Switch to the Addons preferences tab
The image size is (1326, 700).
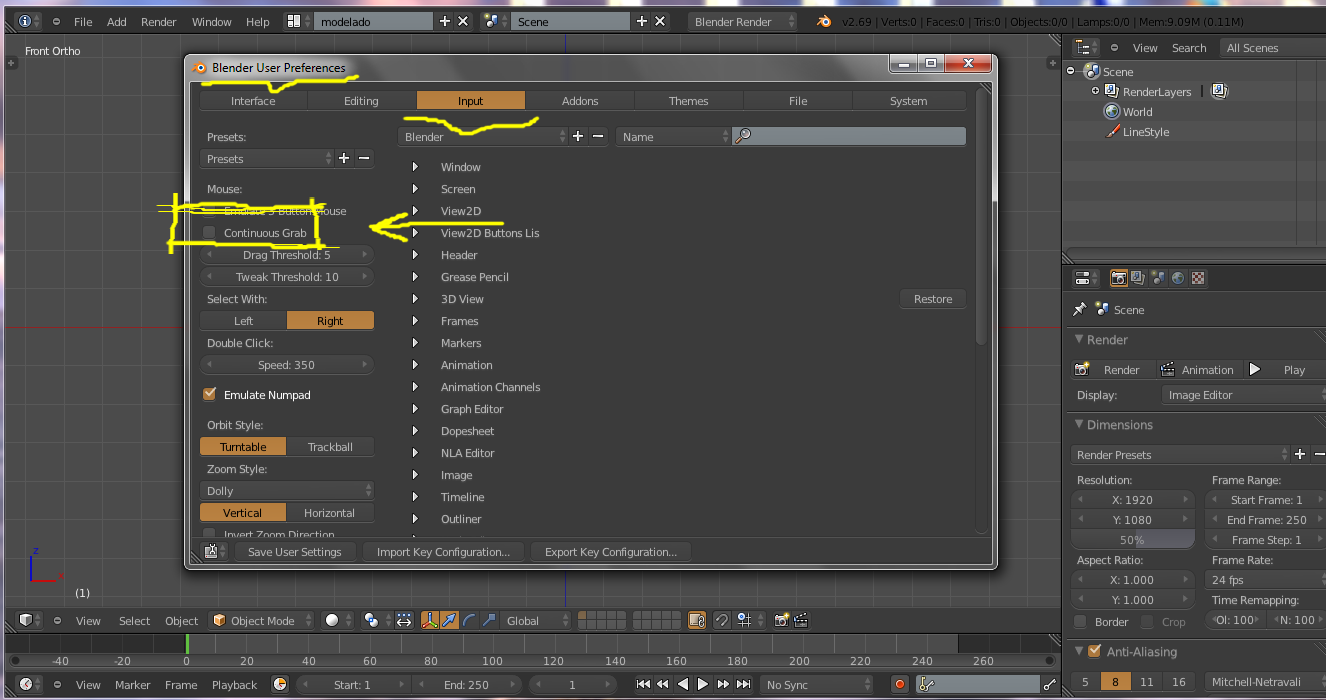[x=580, y=101]
